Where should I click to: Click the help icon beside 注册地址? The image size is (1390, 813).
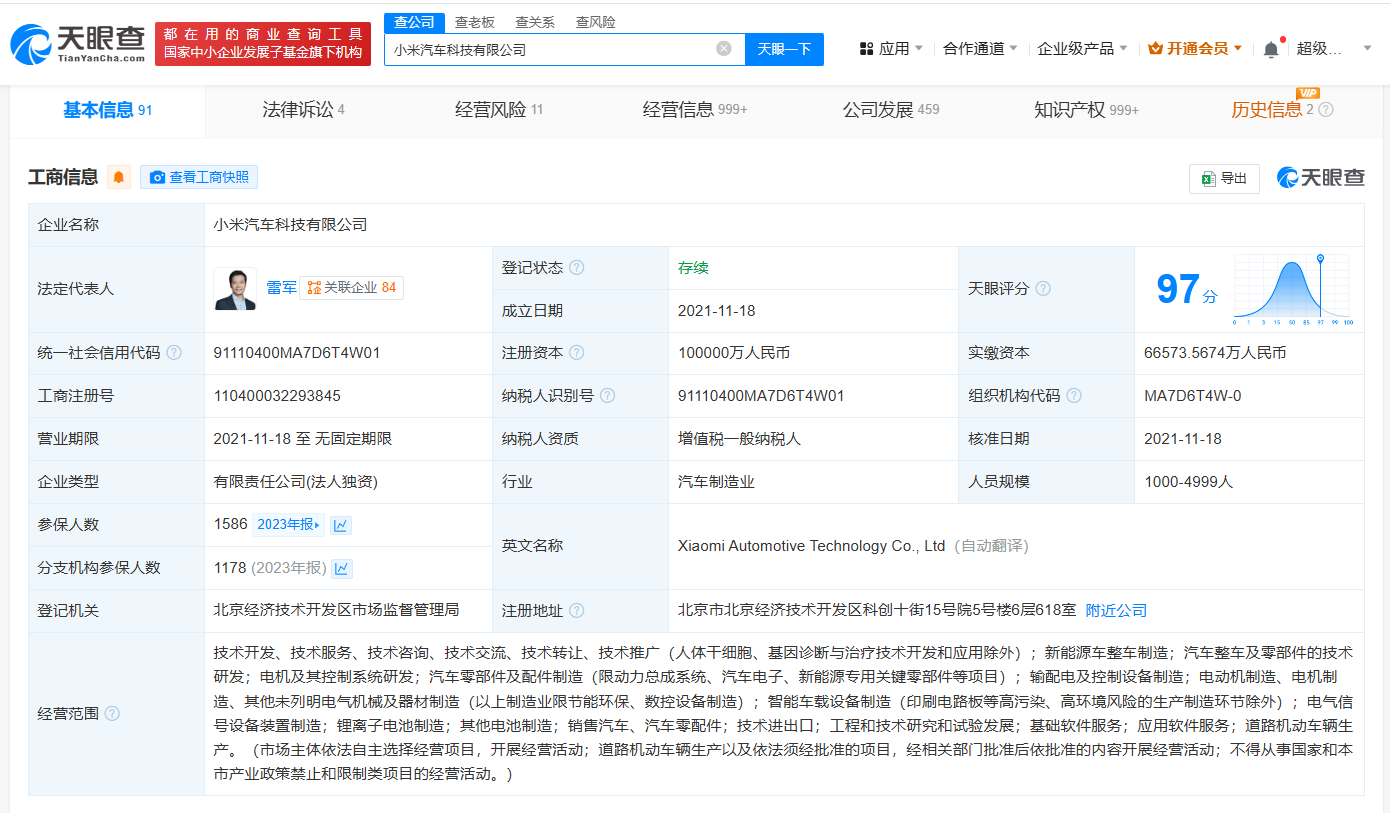coord(576,611)
